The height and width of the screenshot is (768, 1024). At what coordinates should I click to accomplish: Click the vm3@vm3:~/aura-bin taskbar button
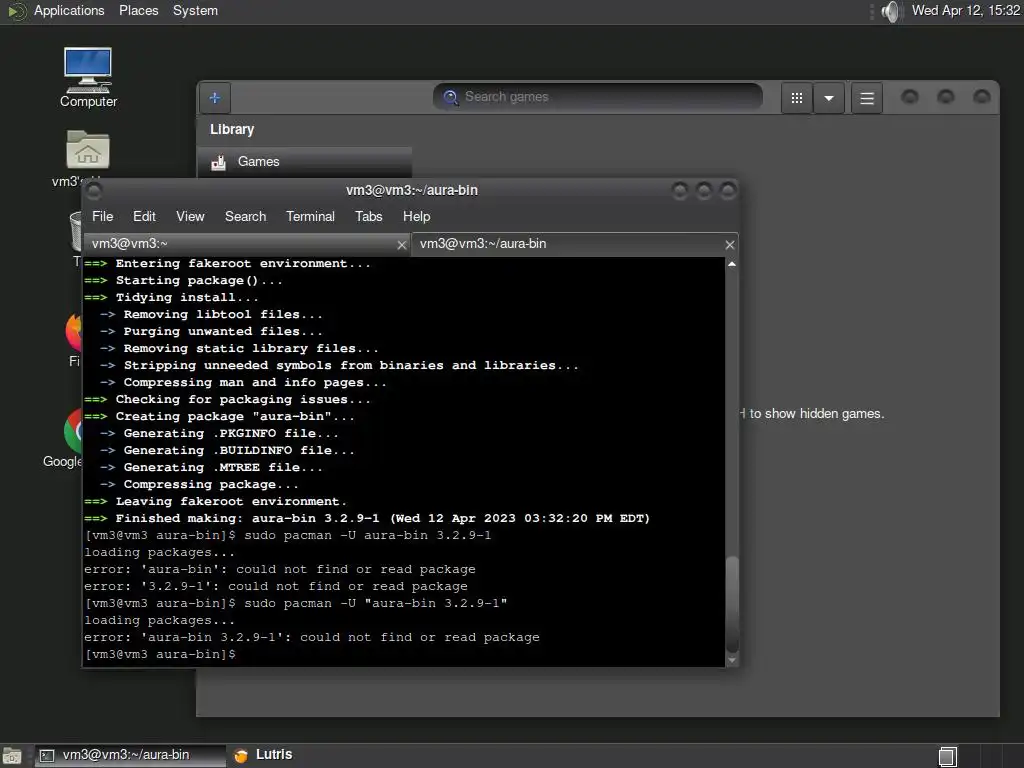[x=129, y=755]
